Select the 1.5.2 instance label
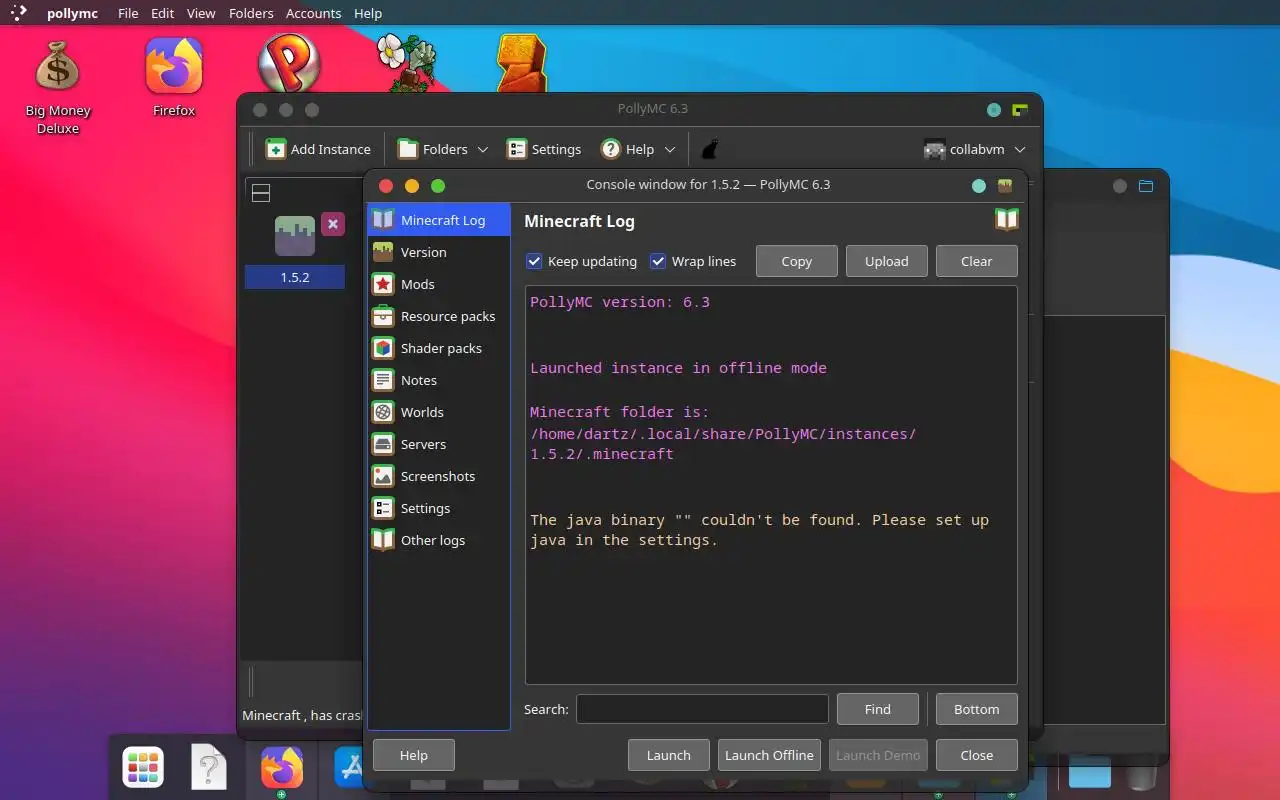The image size is (1280, 800). pos(295,277)
